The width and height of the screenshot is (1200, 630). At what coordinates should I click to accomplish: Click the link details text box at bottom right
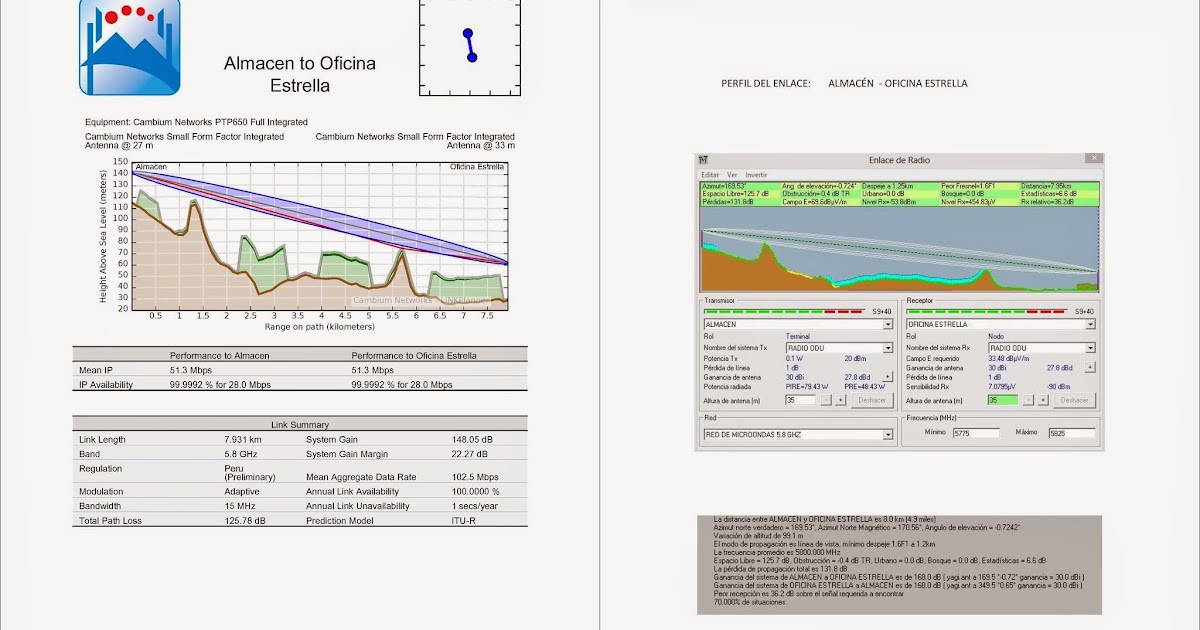[x=900, y=565]
